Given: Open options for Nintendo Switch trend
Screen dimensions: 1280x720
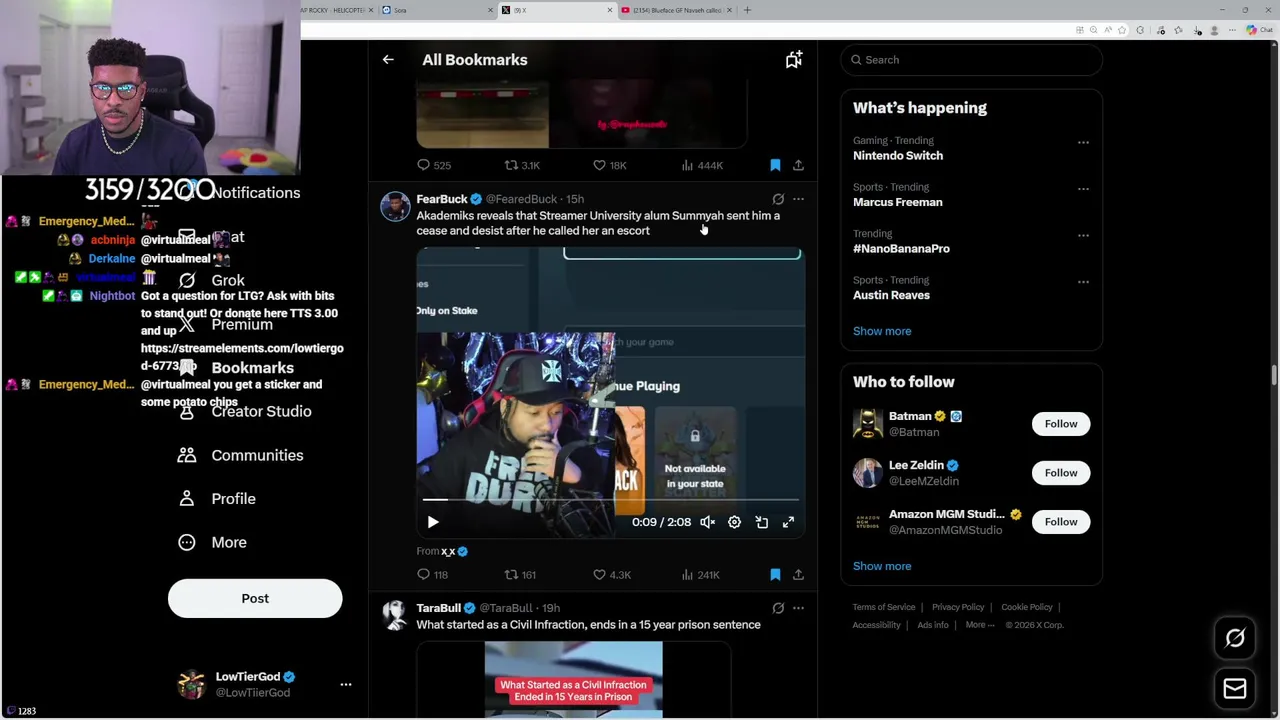Looking at the screenshot, I should [x=1083, y=142].
